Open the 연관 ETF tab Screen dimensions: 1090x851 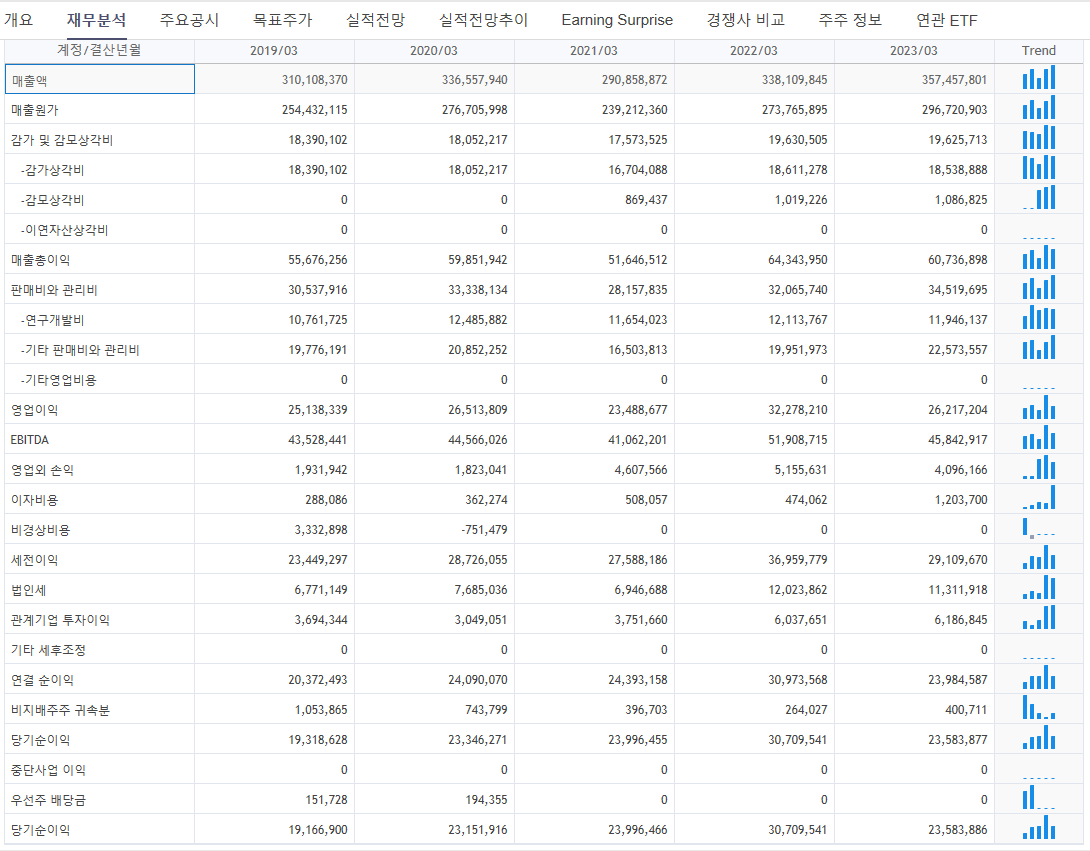pyautogui.click(x=947, y=20)
